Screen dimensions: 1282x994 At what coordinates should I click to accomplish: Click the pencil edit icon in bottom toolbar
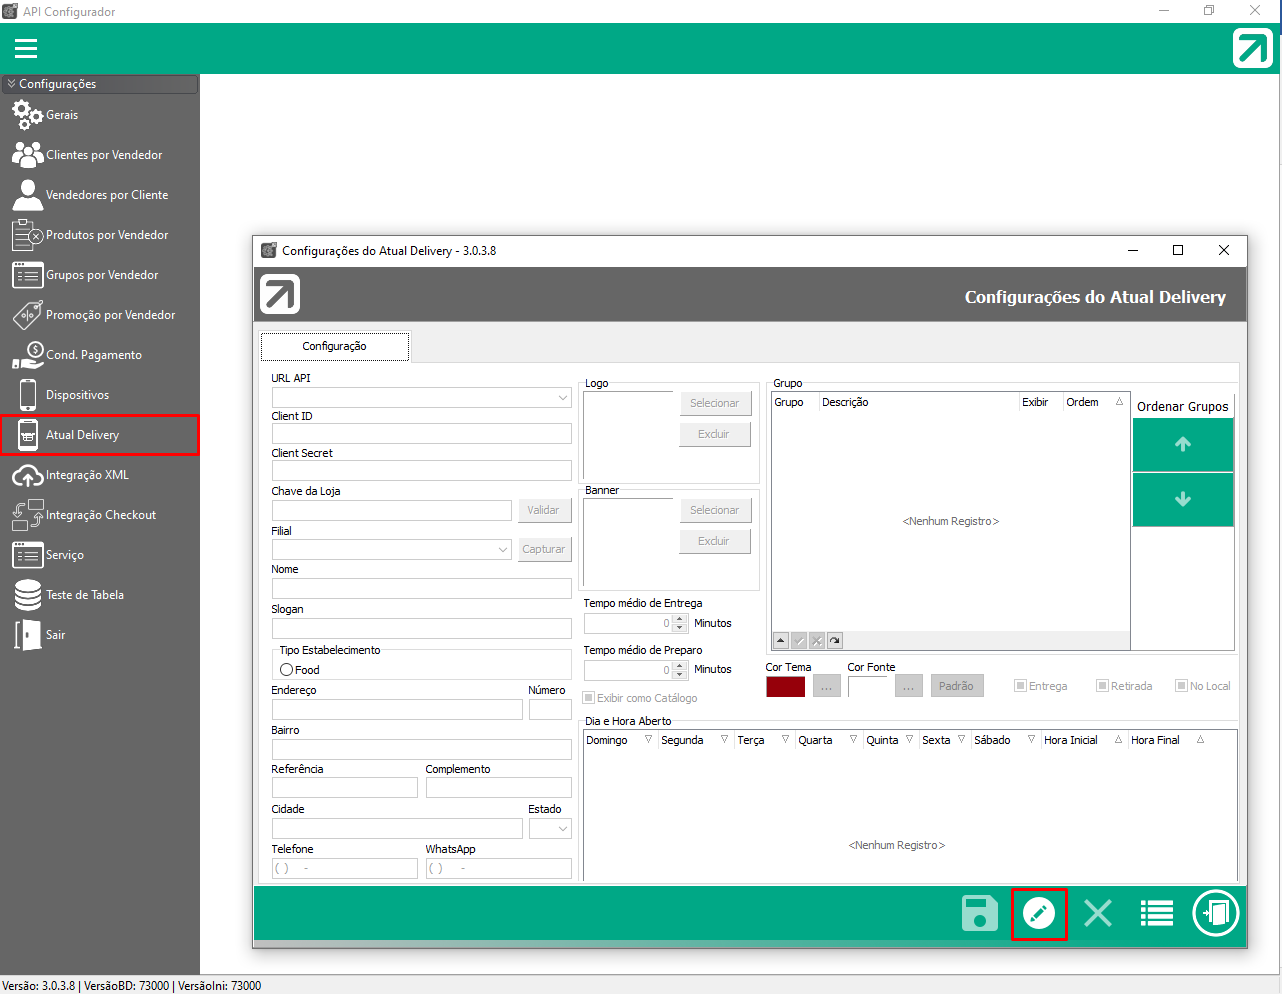(1039, 914)
